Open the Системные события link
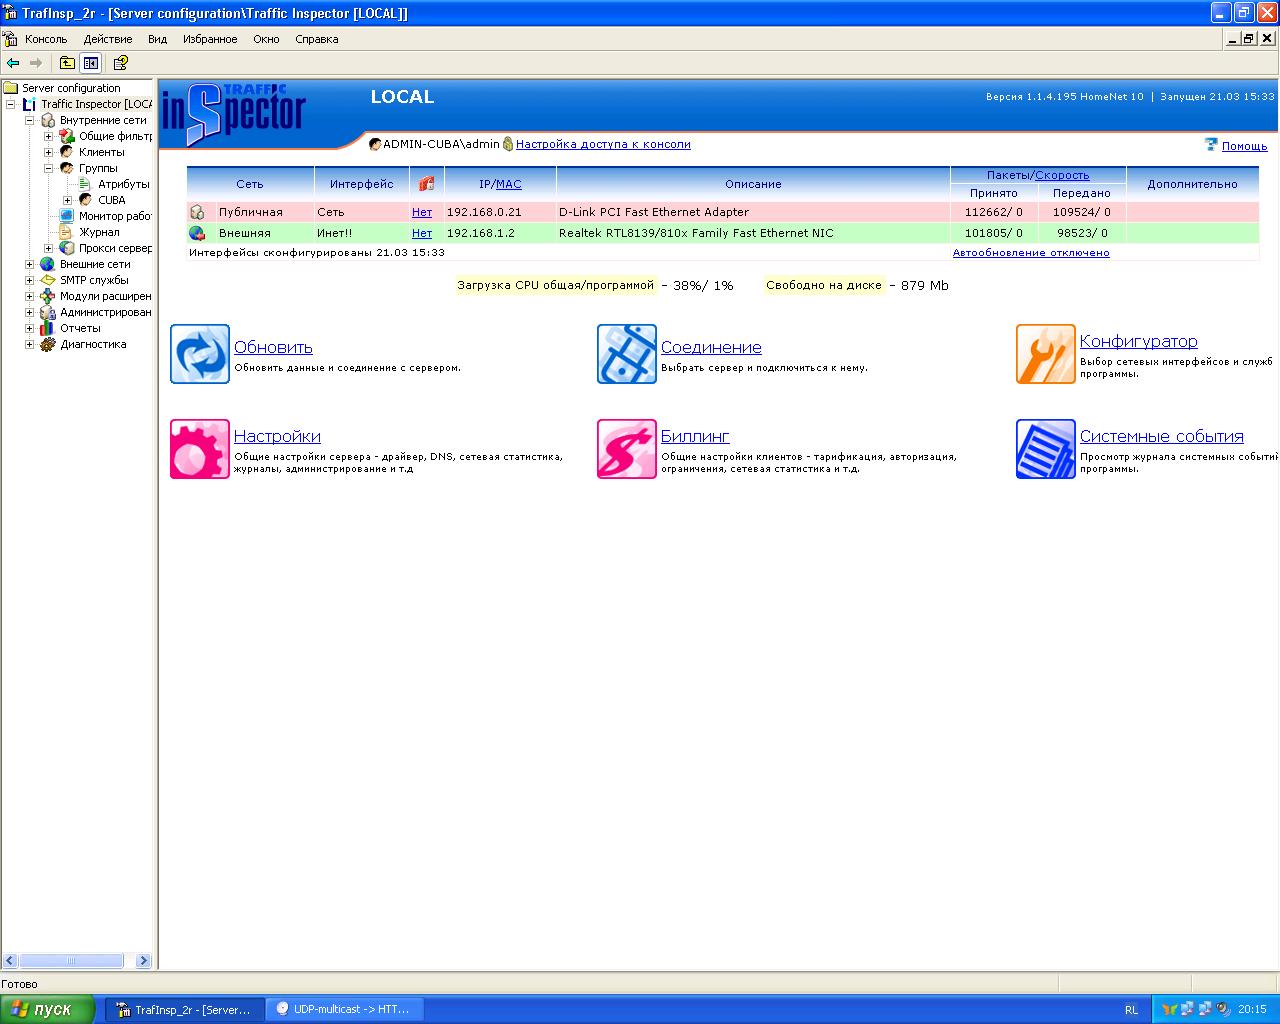1280x1024 pixels. 1162,436
